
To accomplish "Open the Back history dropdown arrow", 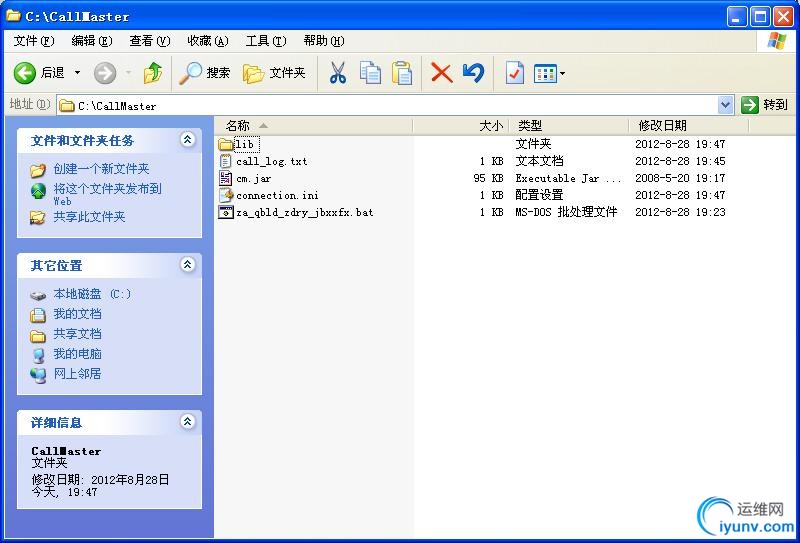I will point(78,73).
